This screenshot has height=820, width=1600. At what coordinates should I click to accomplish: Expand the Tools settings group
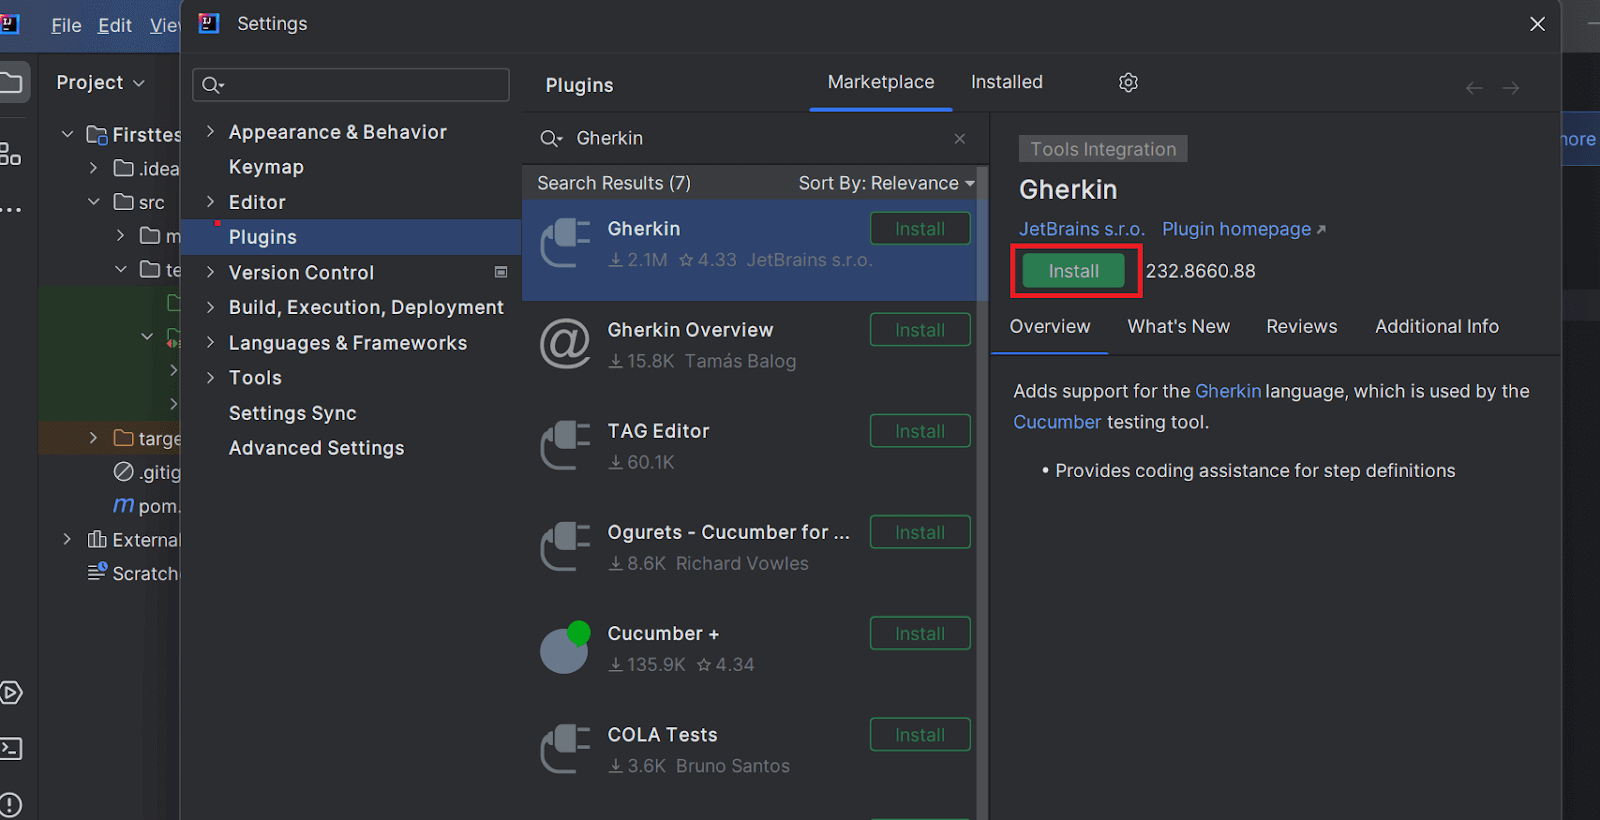[210, 377]
